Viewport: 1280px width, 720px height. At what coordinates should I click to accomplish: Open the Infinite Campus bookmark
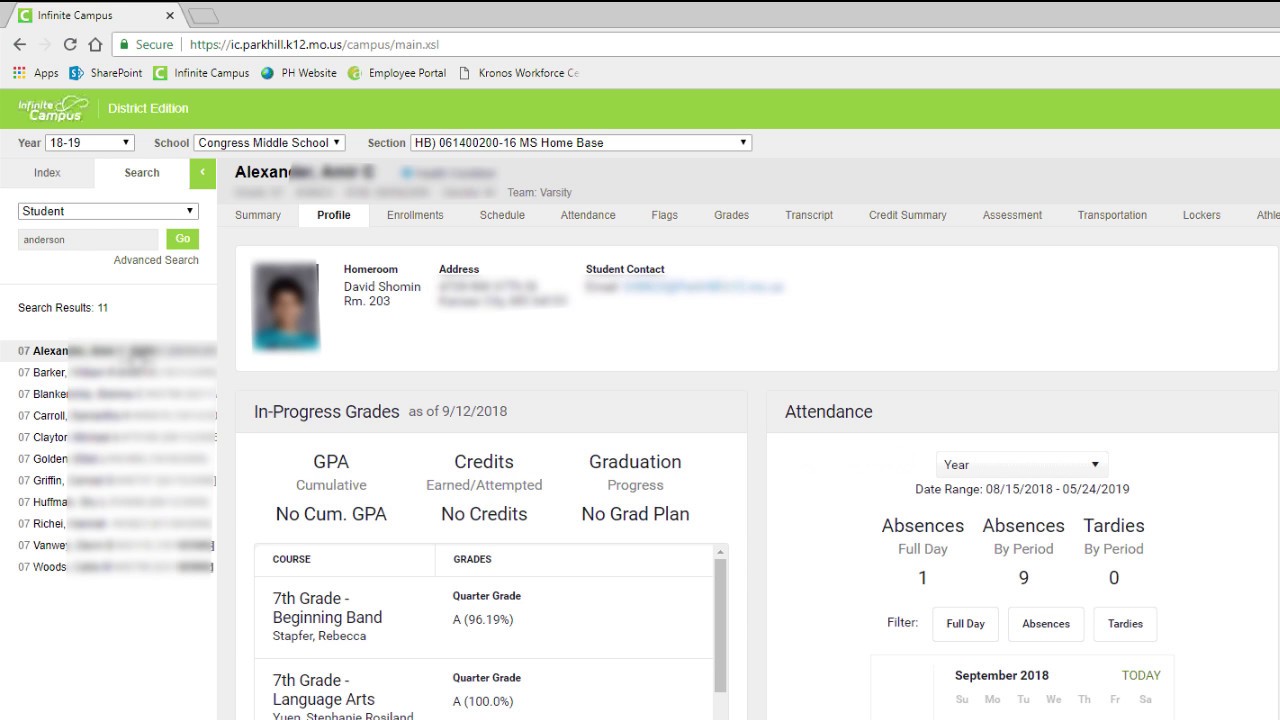(201, 73)
